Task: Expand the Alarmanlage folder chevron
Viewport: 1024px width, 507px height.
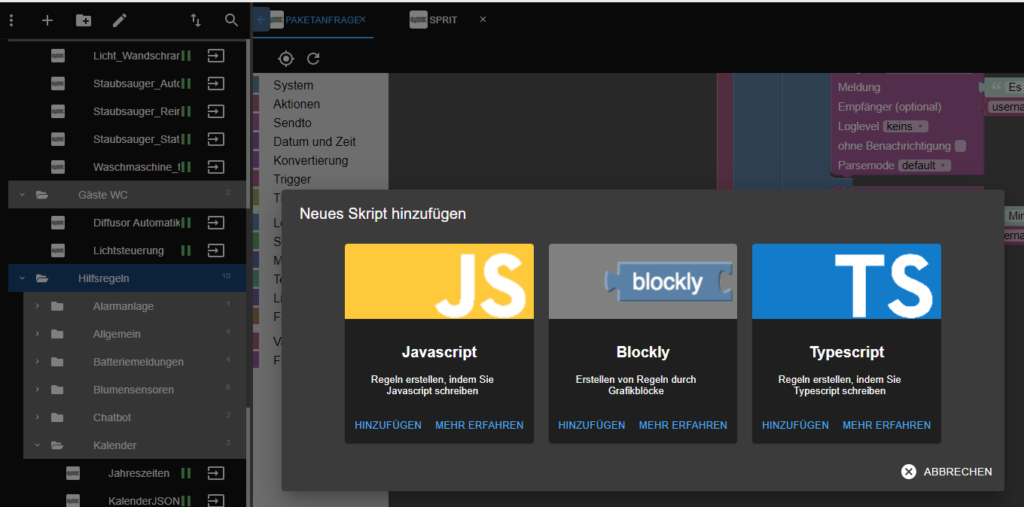Action: 37,306
